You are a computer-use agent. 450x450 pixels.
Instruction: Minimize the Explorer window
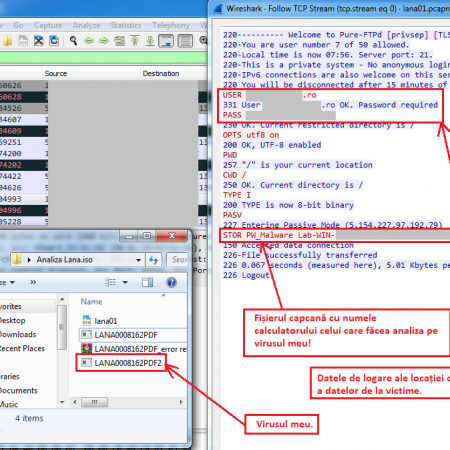click(x=129, y=236)
